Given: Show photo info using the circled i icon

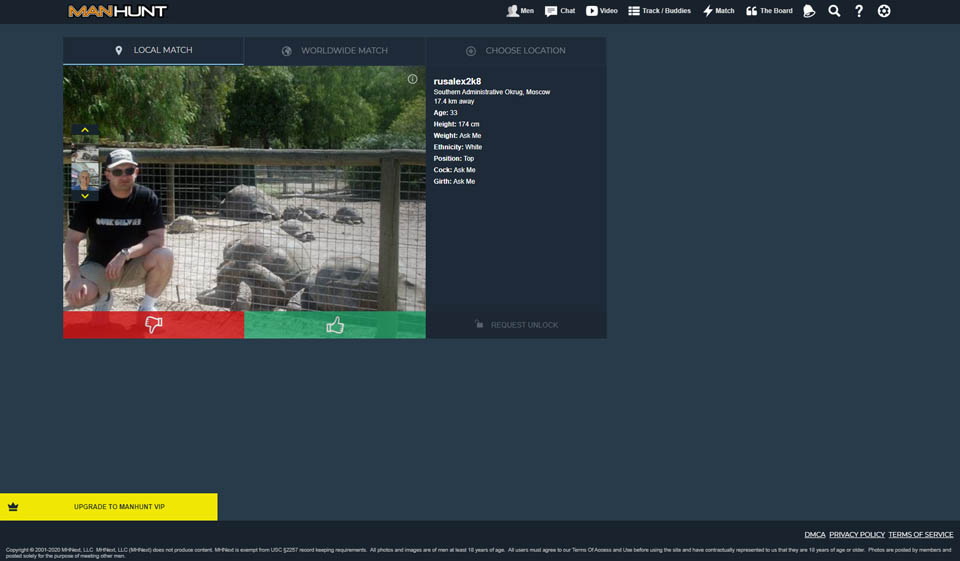Looking at the screenshot, I should pyautogui.click(x=412, y=79).
